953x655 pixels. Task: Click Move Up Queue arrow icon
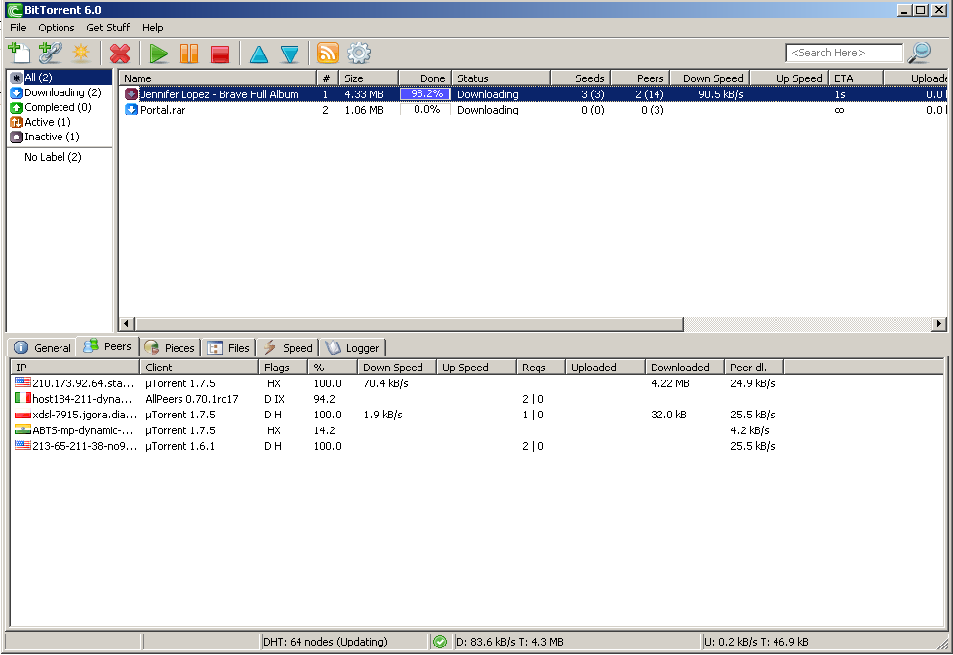coord(259,53)
